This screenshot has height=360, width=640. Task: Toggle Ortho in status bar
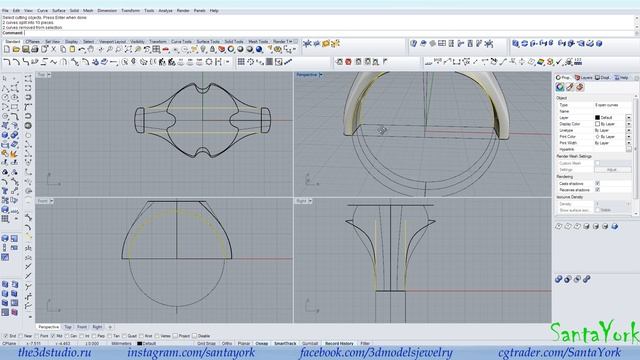227,344
